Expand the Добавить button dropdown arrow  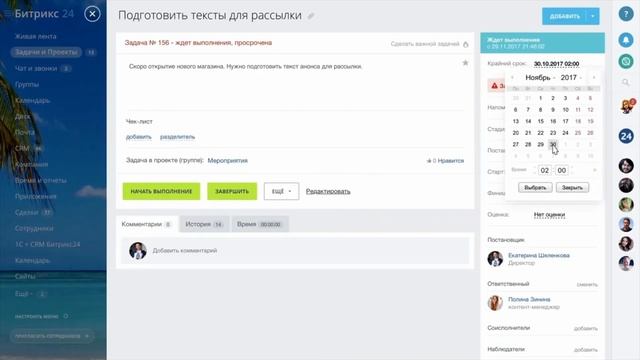593,16
